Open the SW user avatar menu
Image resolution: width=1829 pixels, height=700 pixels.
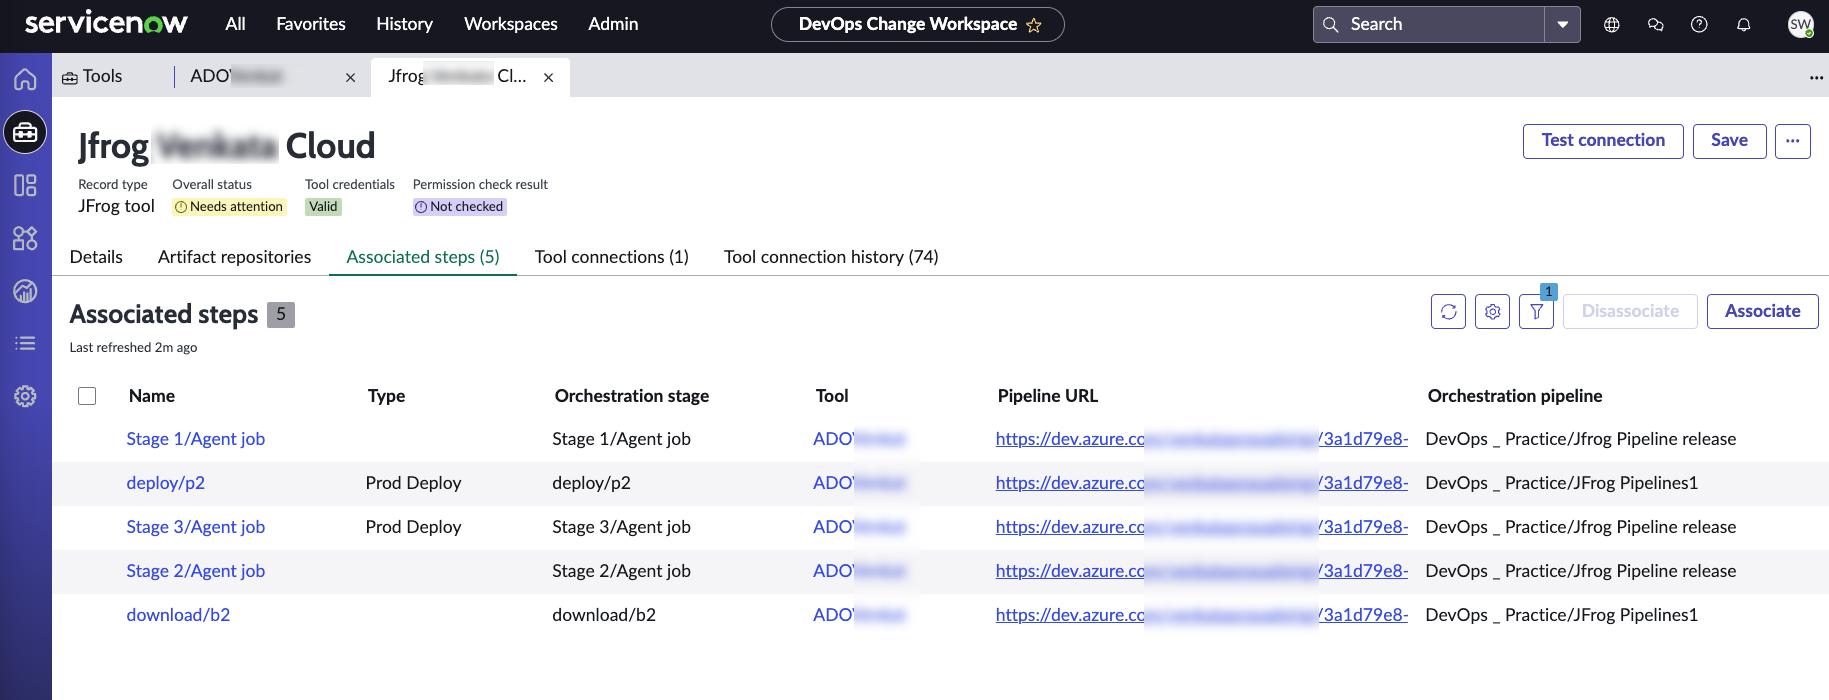click(1800, 24)
